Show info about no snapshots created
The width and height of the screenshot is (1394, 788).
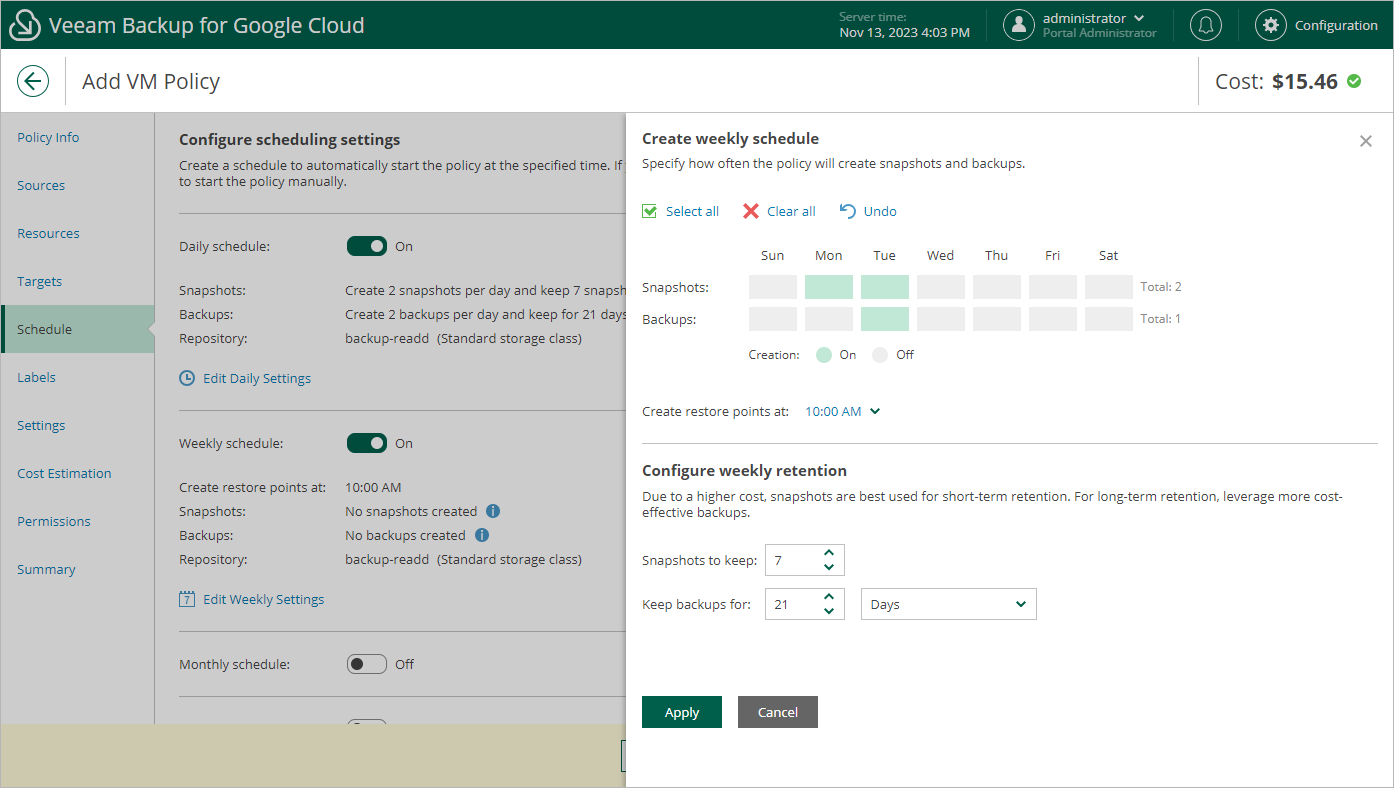pos(493,511)
